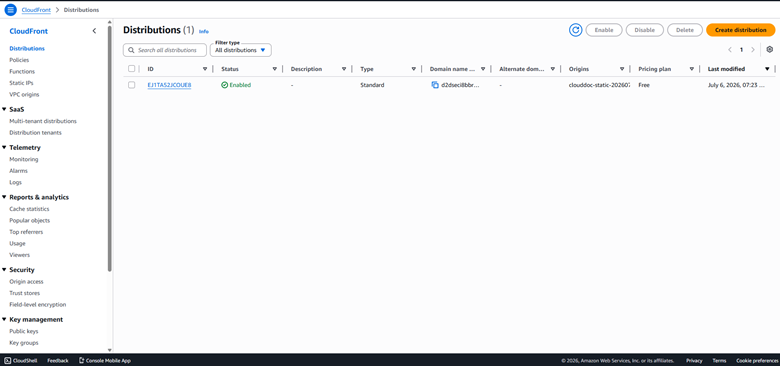
Task: Click the sidebar vertical scrollbar thumb
Action: coord(109,148)
